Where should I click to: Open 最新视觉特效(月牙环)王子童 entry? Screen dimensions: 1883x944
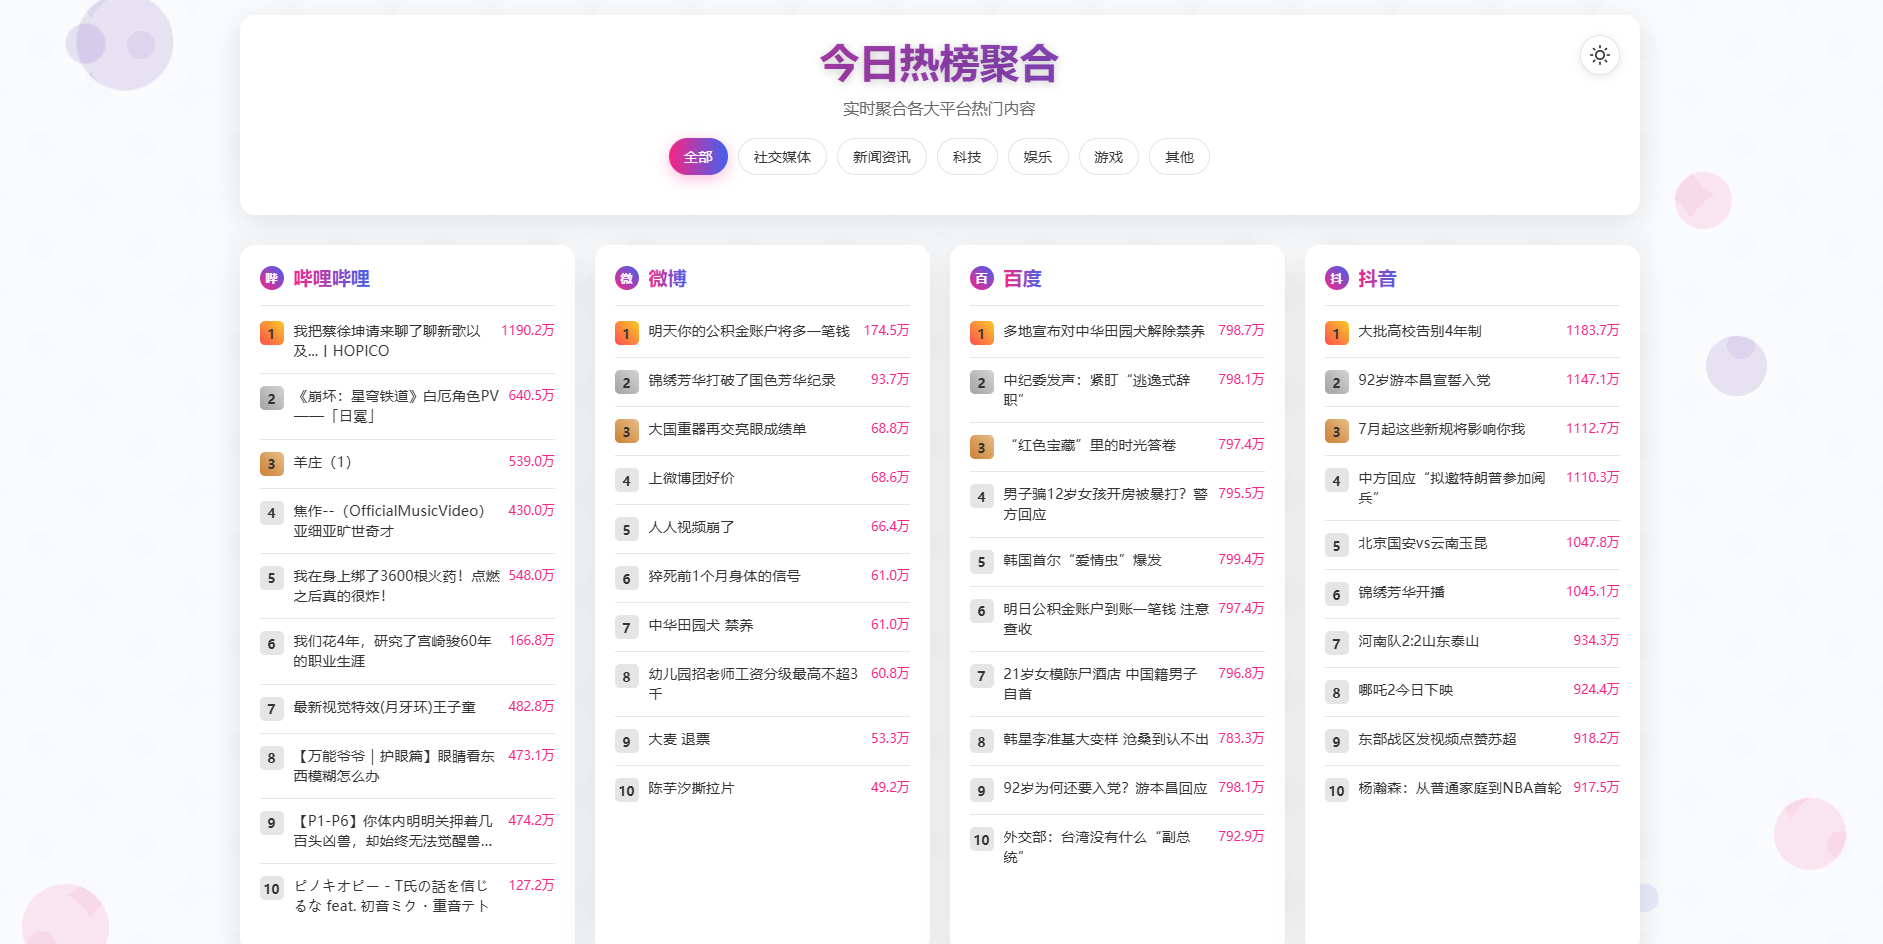point(384,707)
